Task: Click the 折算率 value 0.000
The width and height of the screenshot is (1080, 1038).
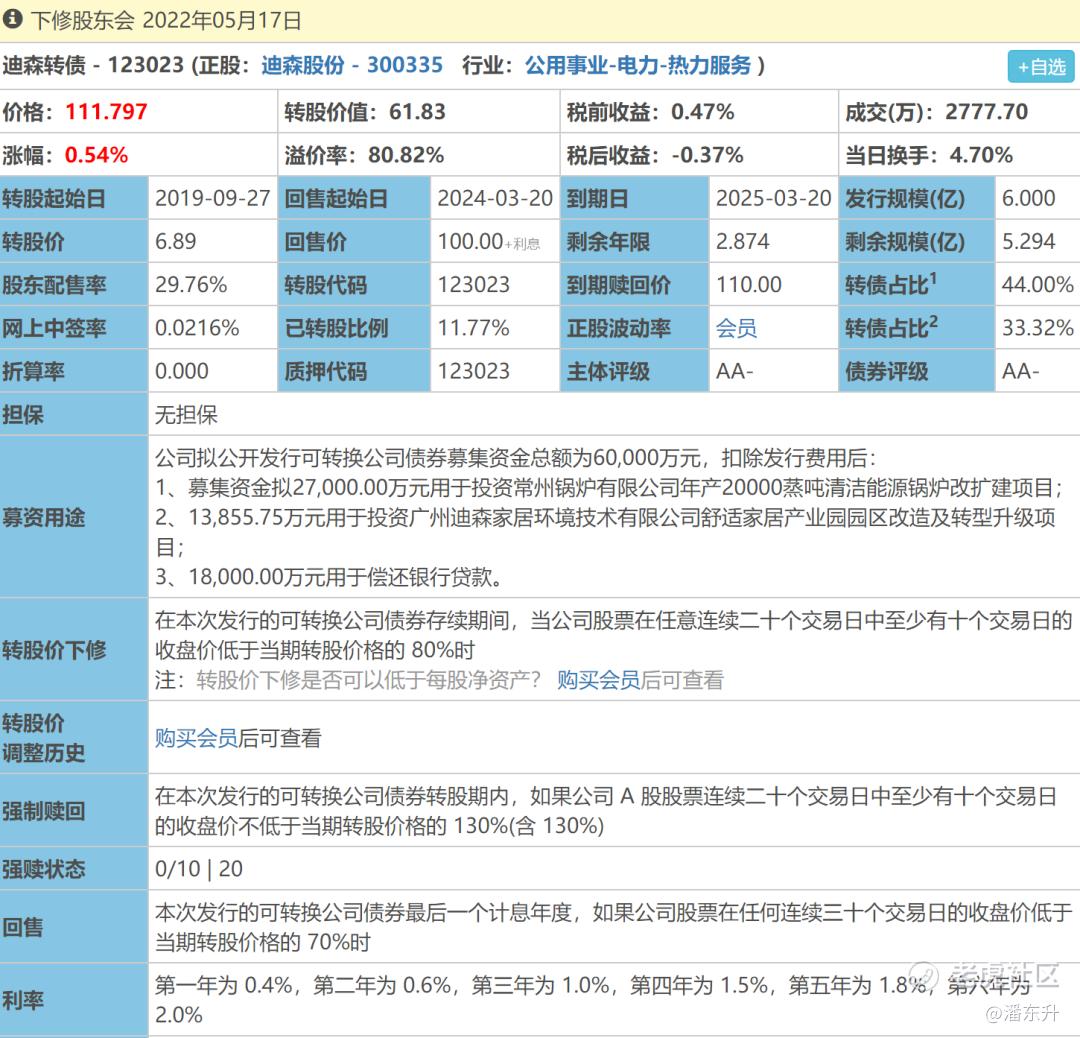Action: pos(182,371)
